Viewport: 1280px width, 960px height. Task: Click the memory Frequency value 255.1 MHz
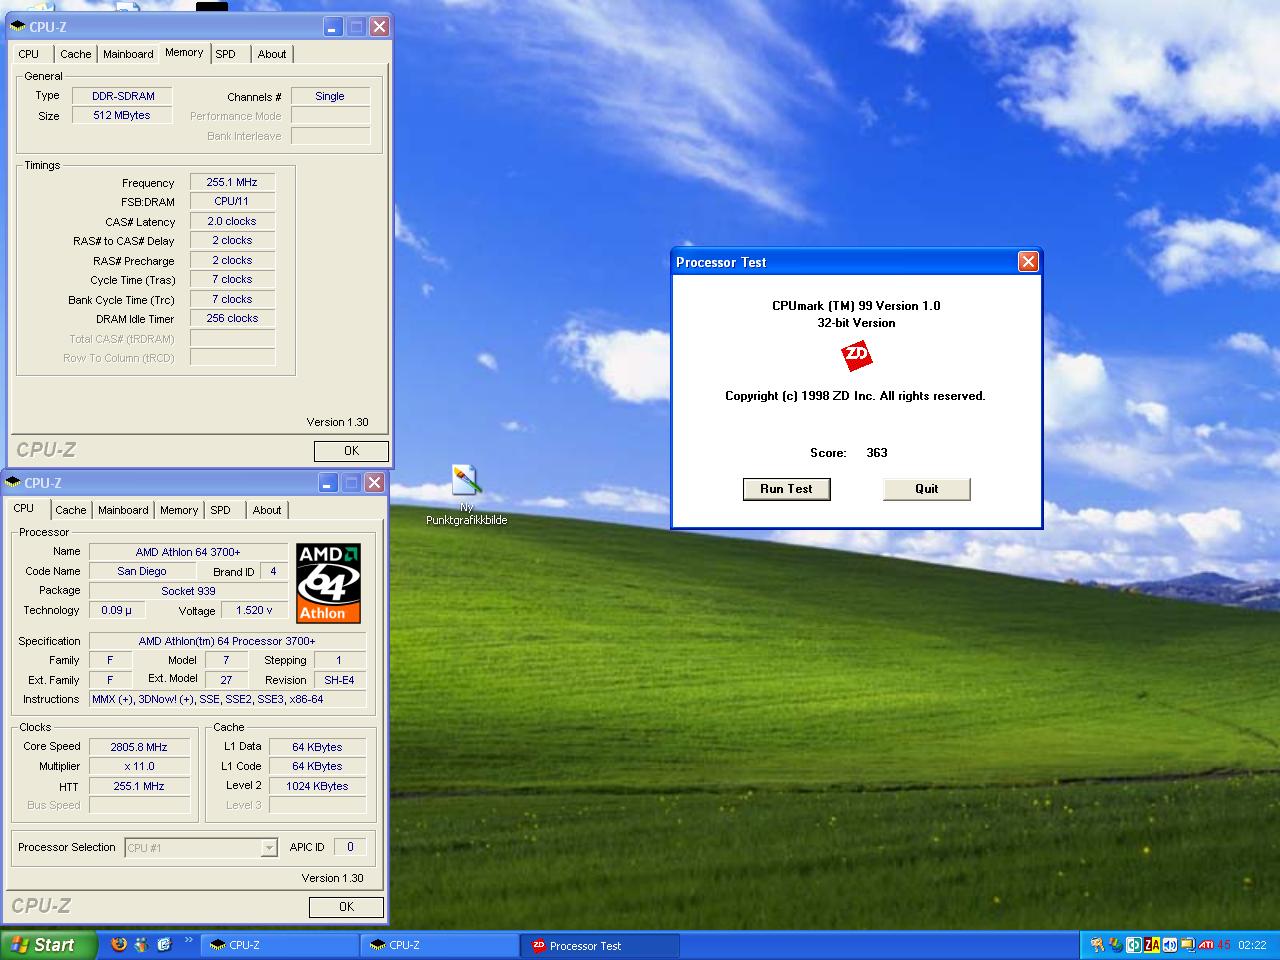click(232, 182)
